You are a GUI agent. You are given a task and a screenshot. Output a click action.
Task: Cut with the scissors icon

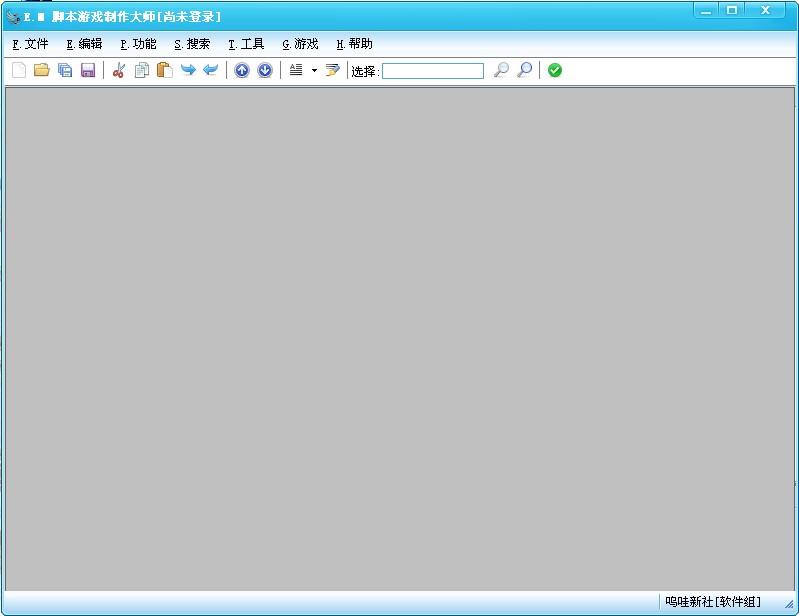click(x=119, y=70)
